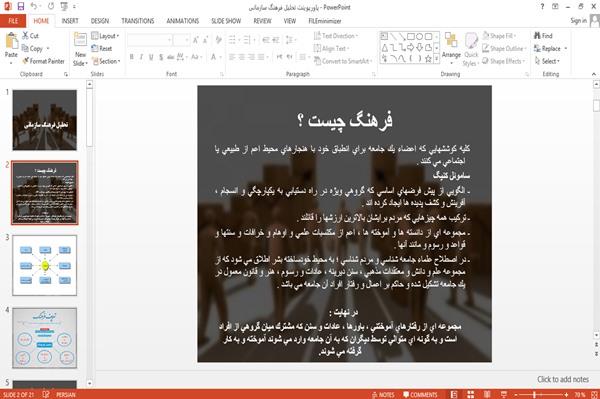Decrease font size with the smaller A icon

tap(206, 39)
